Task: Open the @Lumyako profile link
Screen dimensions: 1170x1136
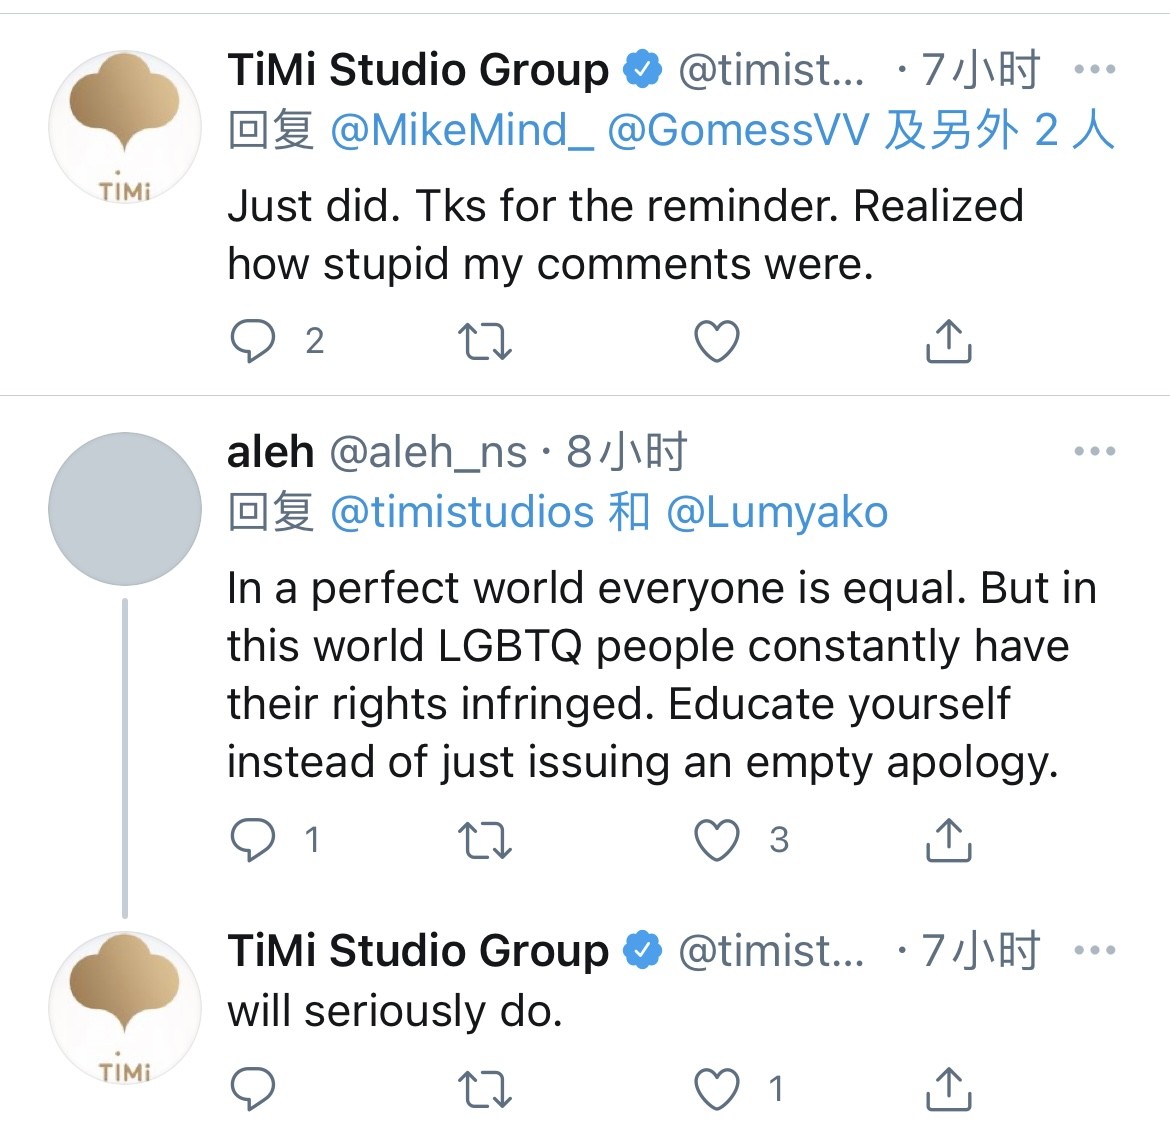Action: tap(777, 513)
